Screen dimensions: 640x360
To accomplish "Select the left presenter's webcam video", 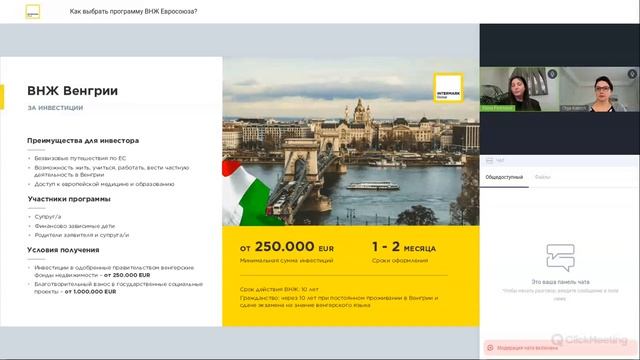I will (x=519, y=89).
